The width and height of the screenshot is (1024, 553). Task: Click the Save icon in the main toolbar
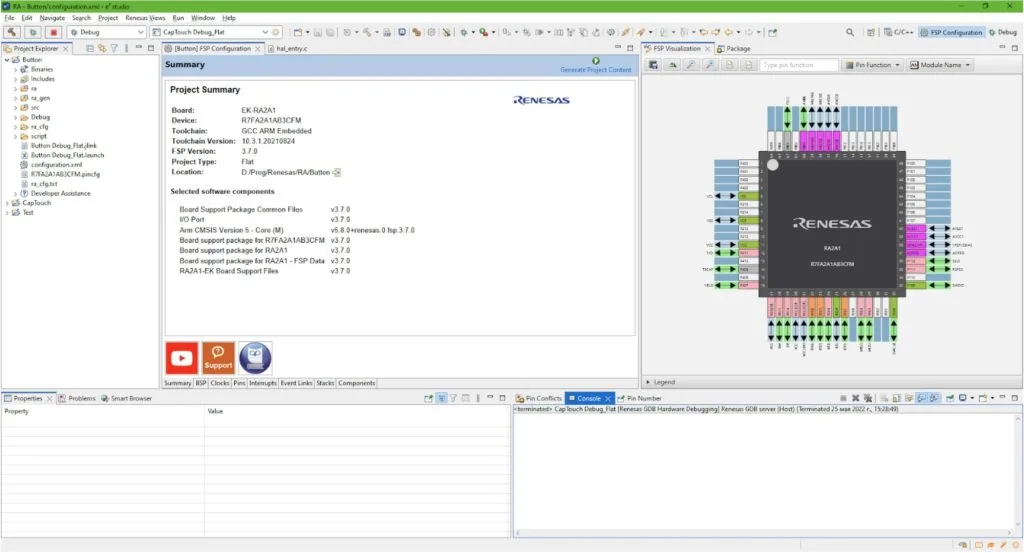(x=318, y=32)
